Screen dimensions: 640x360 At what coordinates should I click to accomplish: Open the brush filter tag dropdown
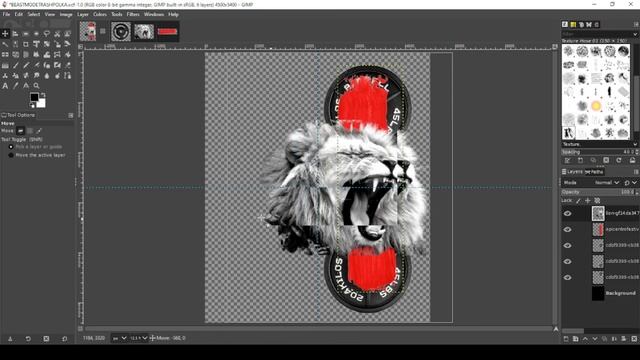[x=635, y=34]
